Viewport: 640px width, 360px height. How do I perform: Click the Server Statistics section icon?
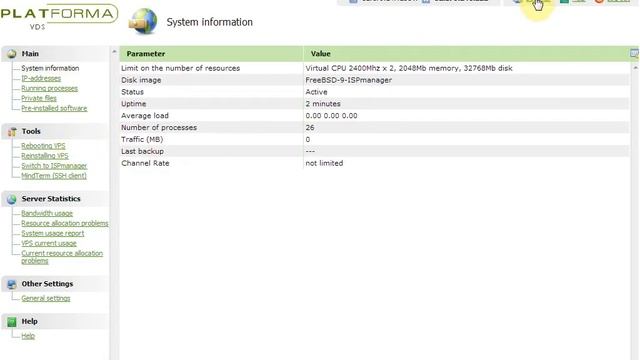tap(11, 199)
